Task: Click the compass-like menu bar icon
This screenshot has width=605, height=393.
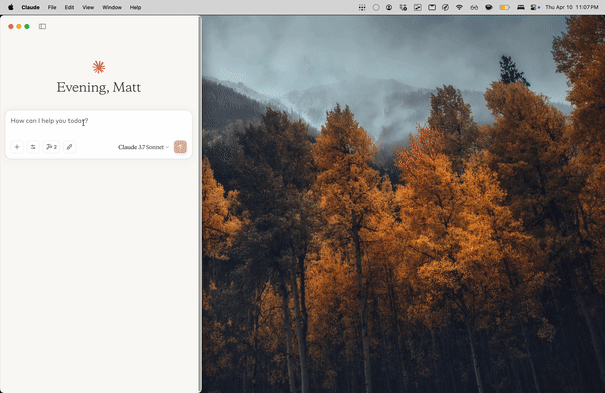Action: coord(446,7)
